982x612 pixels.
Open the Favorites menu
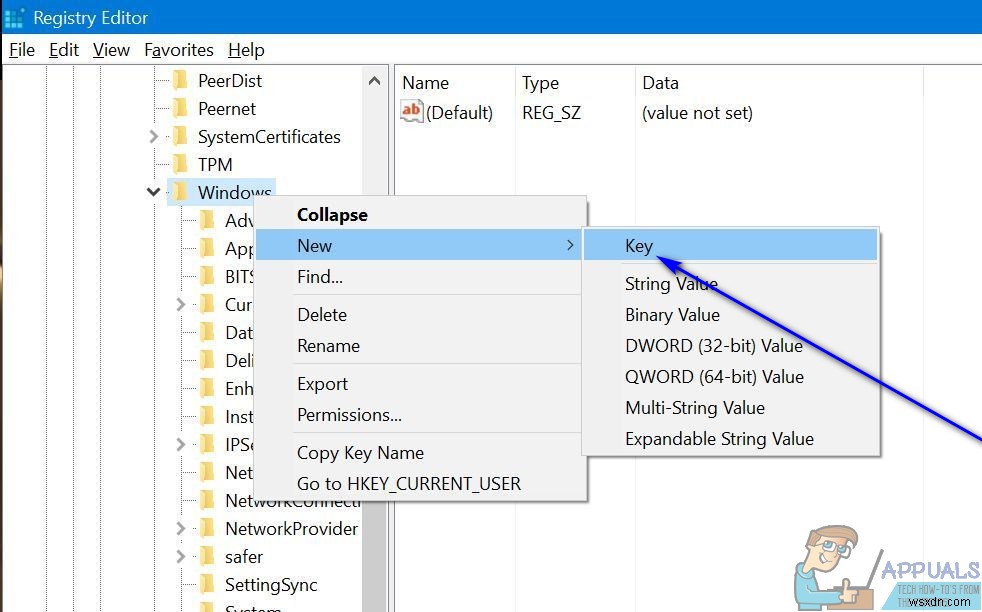click(x=178, y=49)
